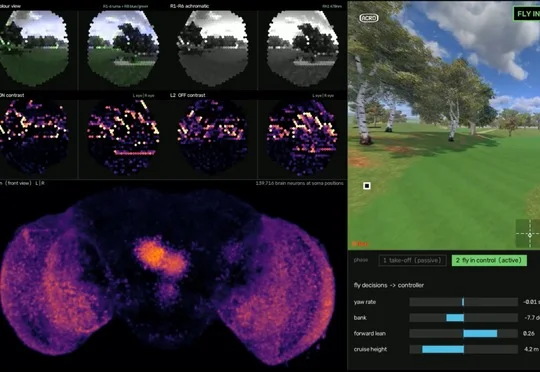The height and width of the screenshot is (372, 540).
Task: Click the 'ON contrast' panel title
Action: point(12,95)
